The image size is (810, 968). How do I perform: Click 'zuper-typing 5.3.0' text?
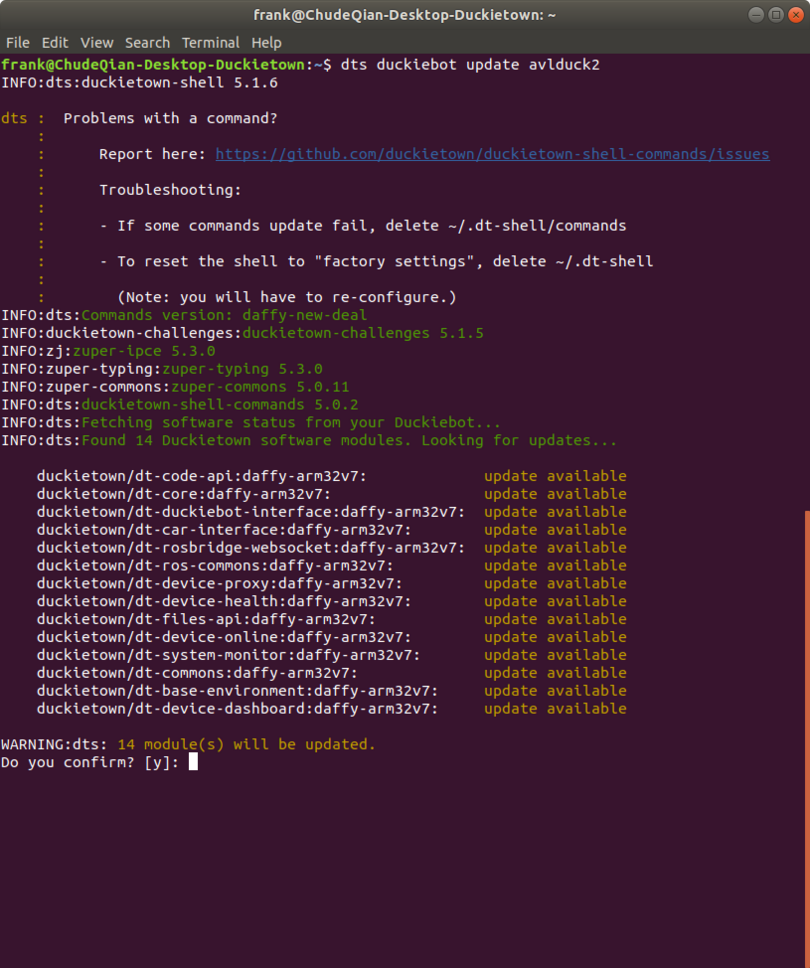pyautogui.click(x=242, y=369)
